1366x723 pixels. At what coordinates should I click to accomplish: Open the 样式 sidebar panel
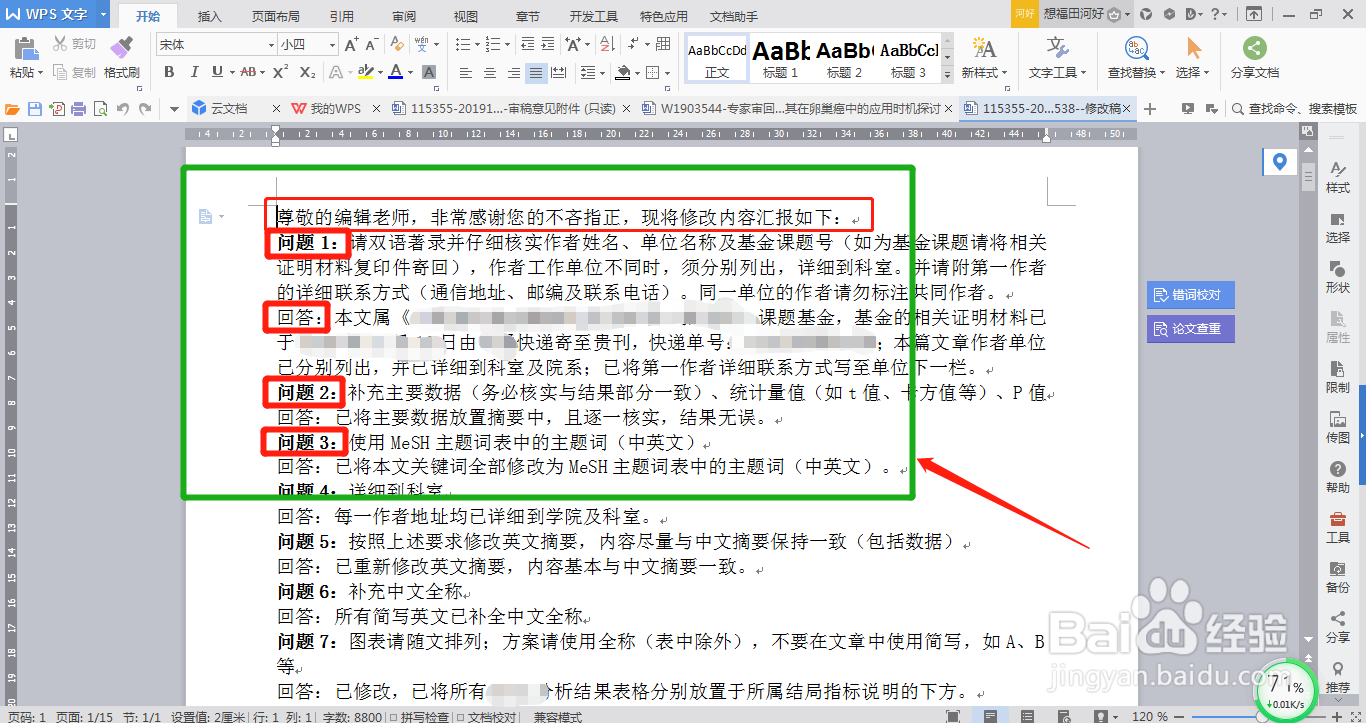click(x=1337, y=178)
